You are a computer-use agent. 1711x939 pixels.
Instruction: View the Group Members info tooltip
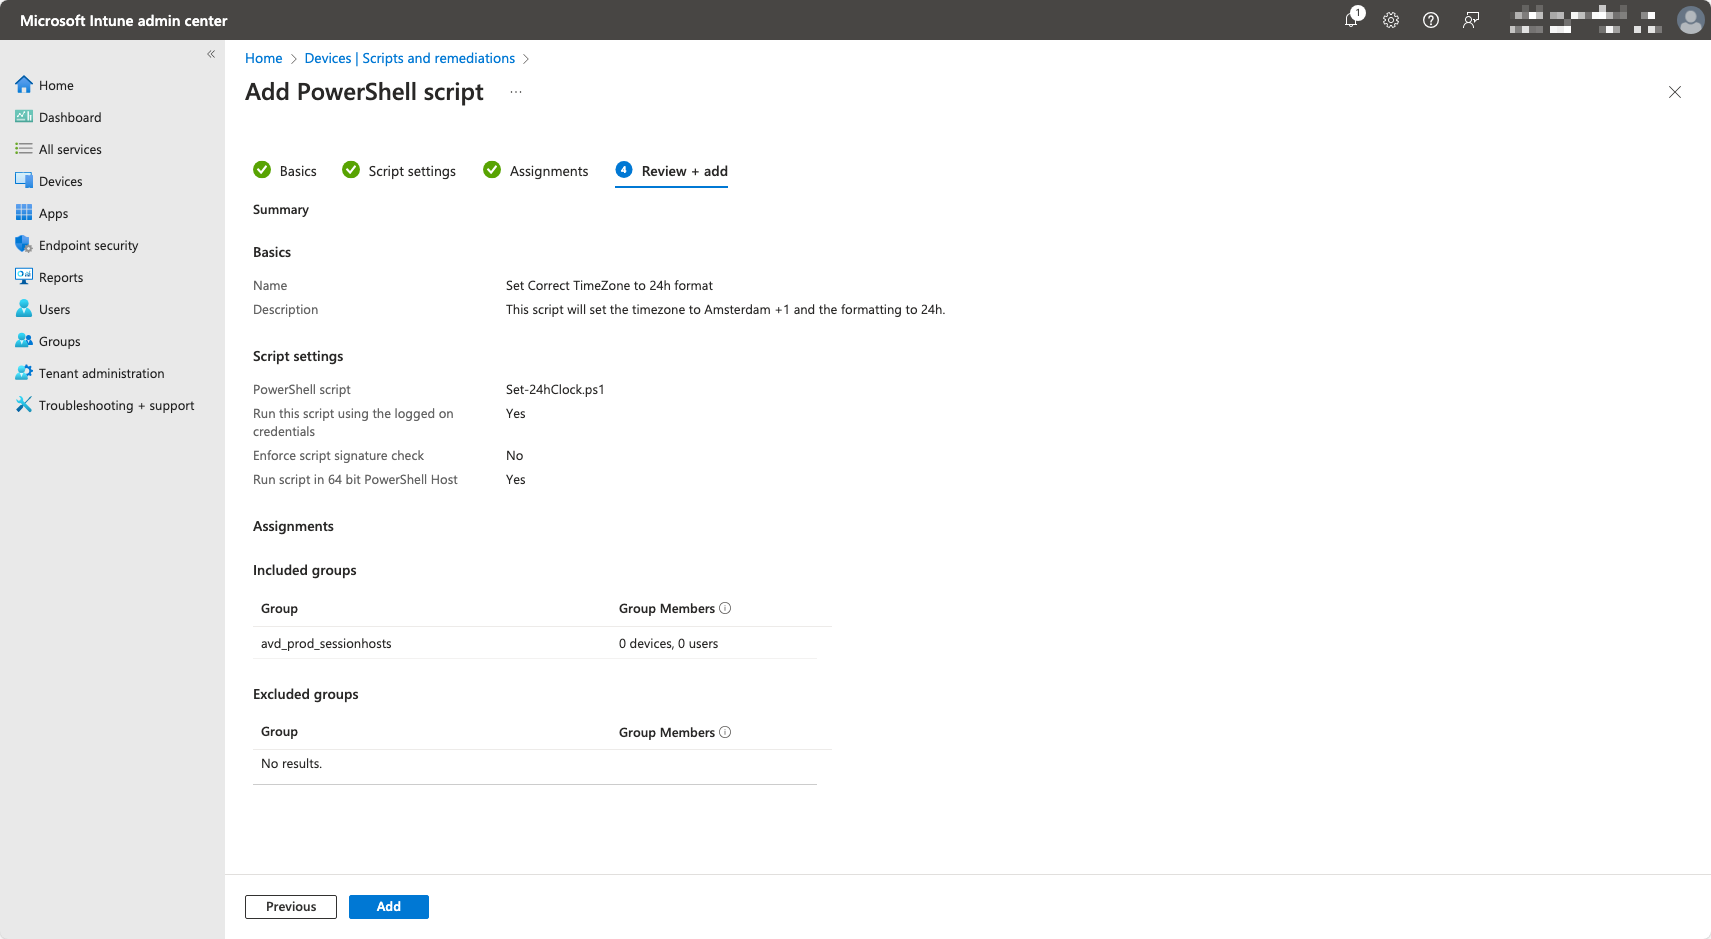click(726, 608)
